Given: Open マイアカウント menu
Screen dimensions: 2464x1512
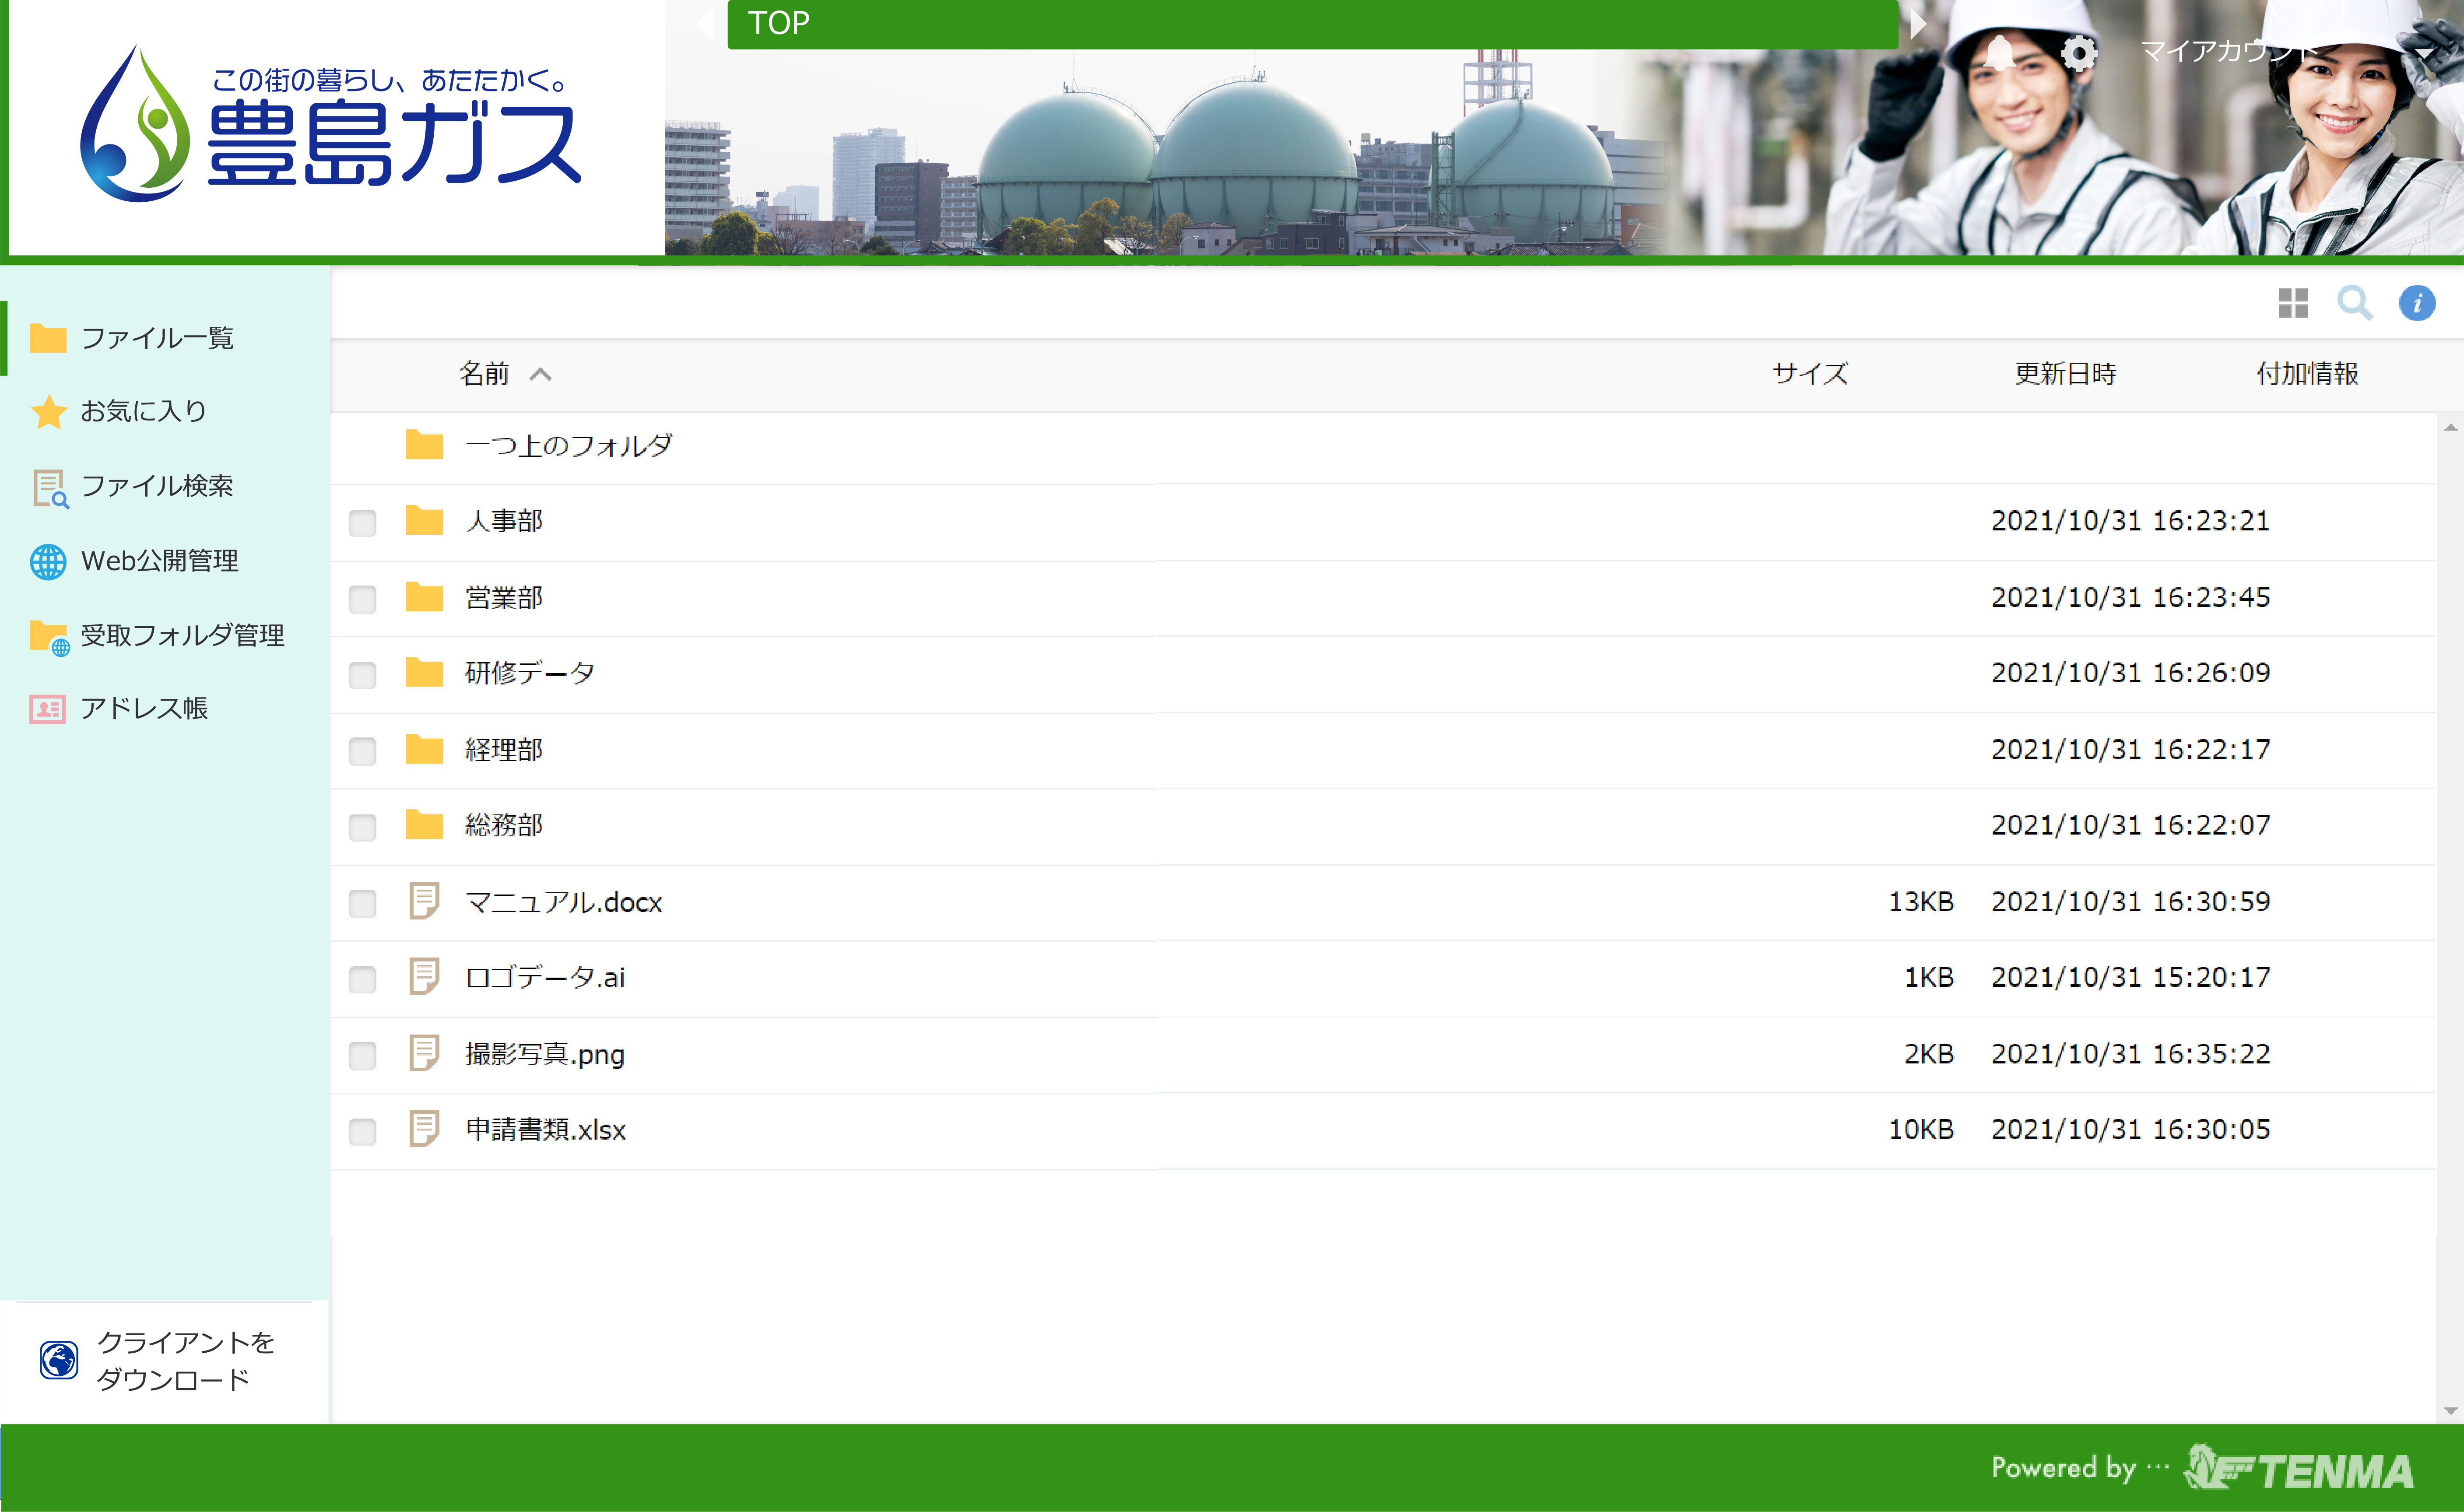Looking at the screenshot, I should (x=2228, y=51).
